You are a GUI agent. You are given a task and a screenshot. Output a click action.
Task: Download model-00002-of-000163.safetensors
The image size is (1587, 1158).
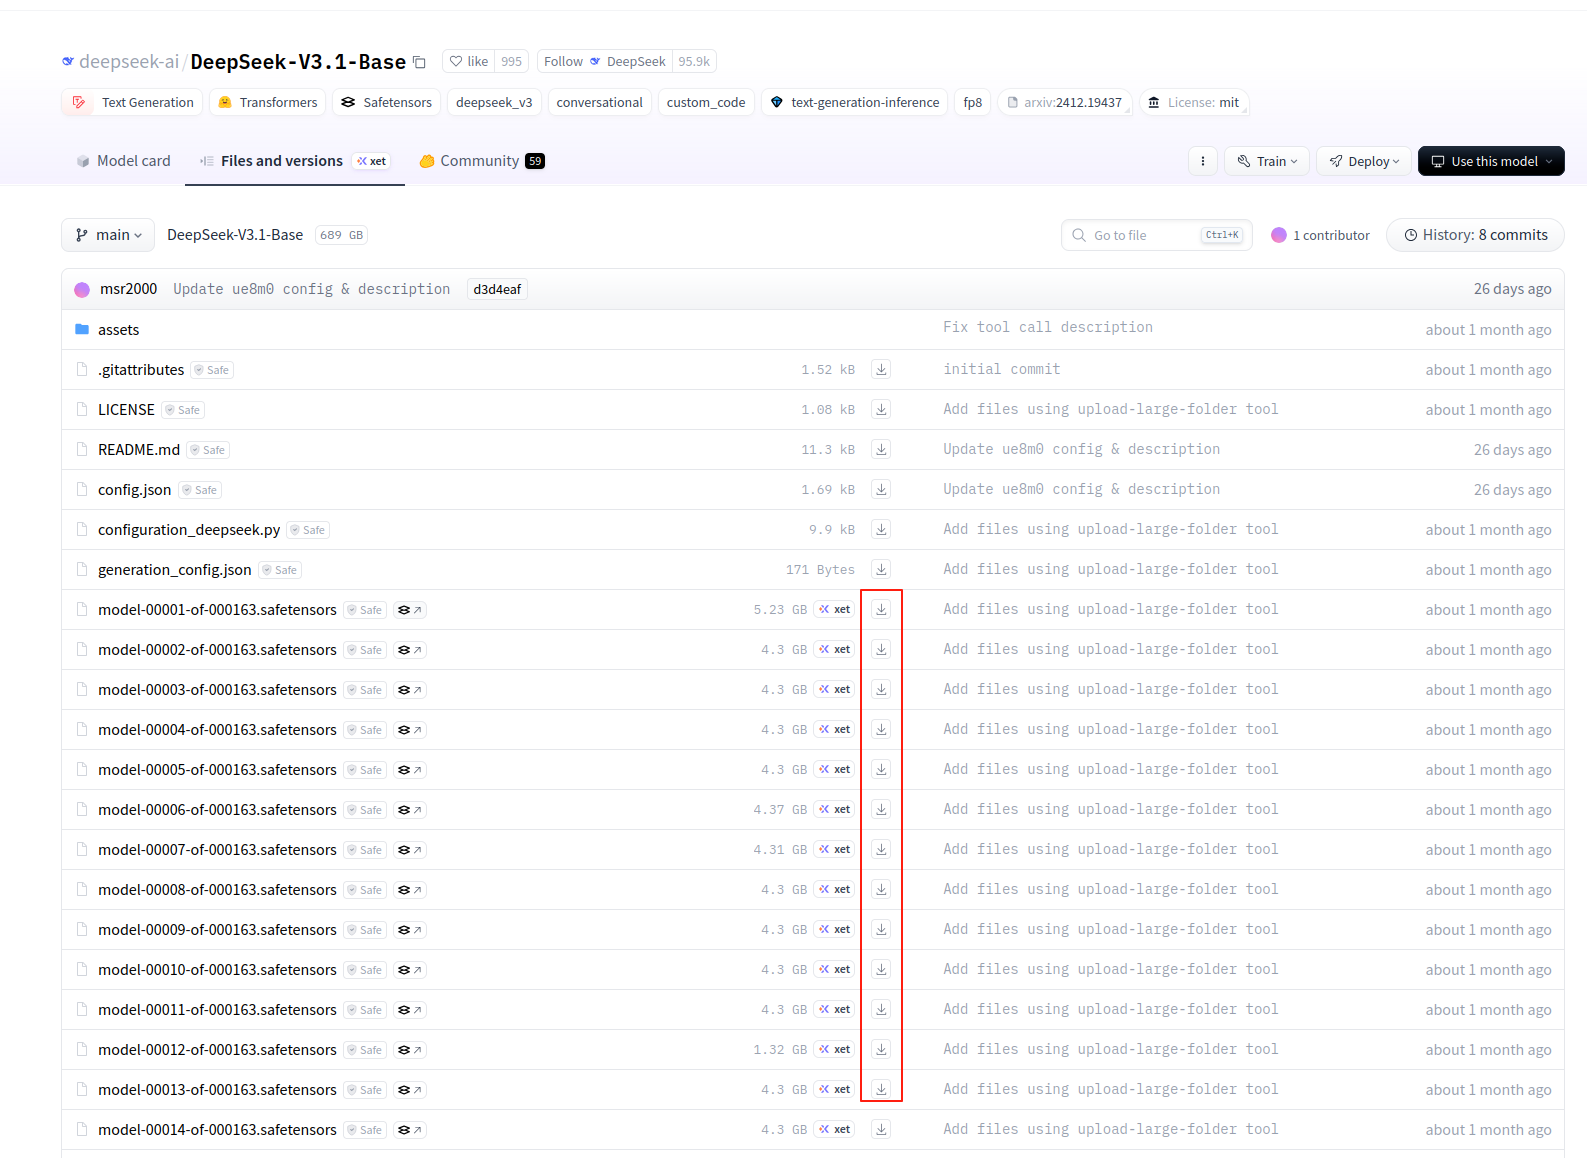pos(881,649)
